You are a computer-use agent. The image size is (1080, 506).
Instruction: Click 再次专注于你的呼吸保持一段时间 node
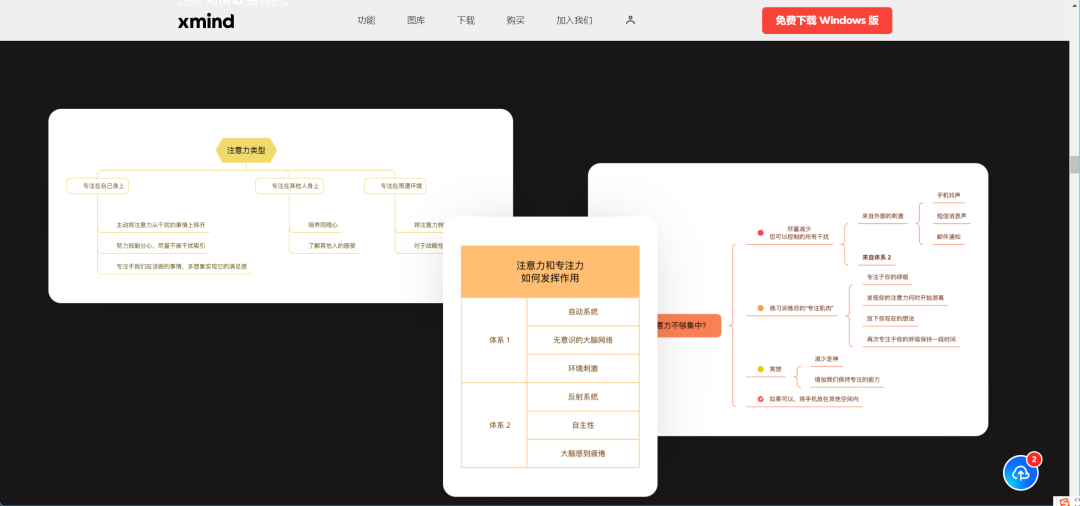(x=911, y=339)
